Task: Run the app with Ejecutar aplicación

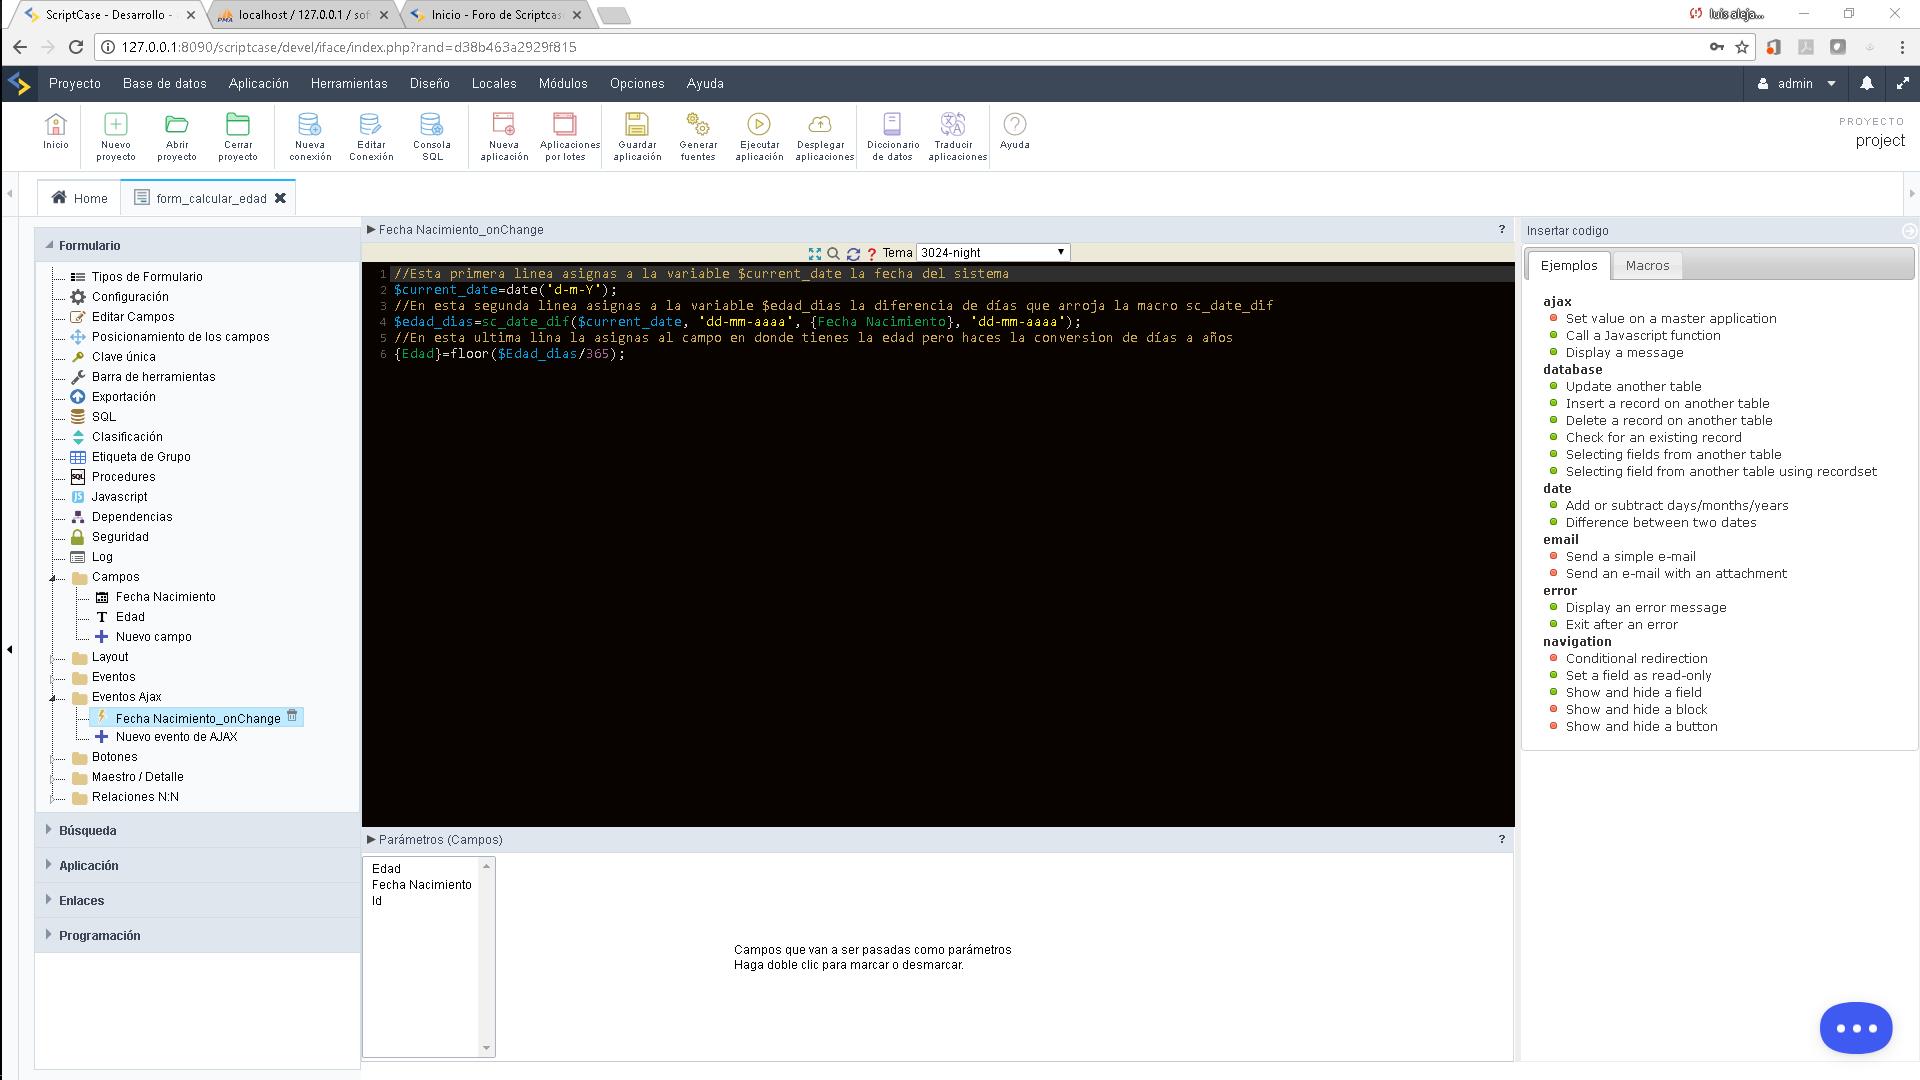Action: click(x=759, y=136)
